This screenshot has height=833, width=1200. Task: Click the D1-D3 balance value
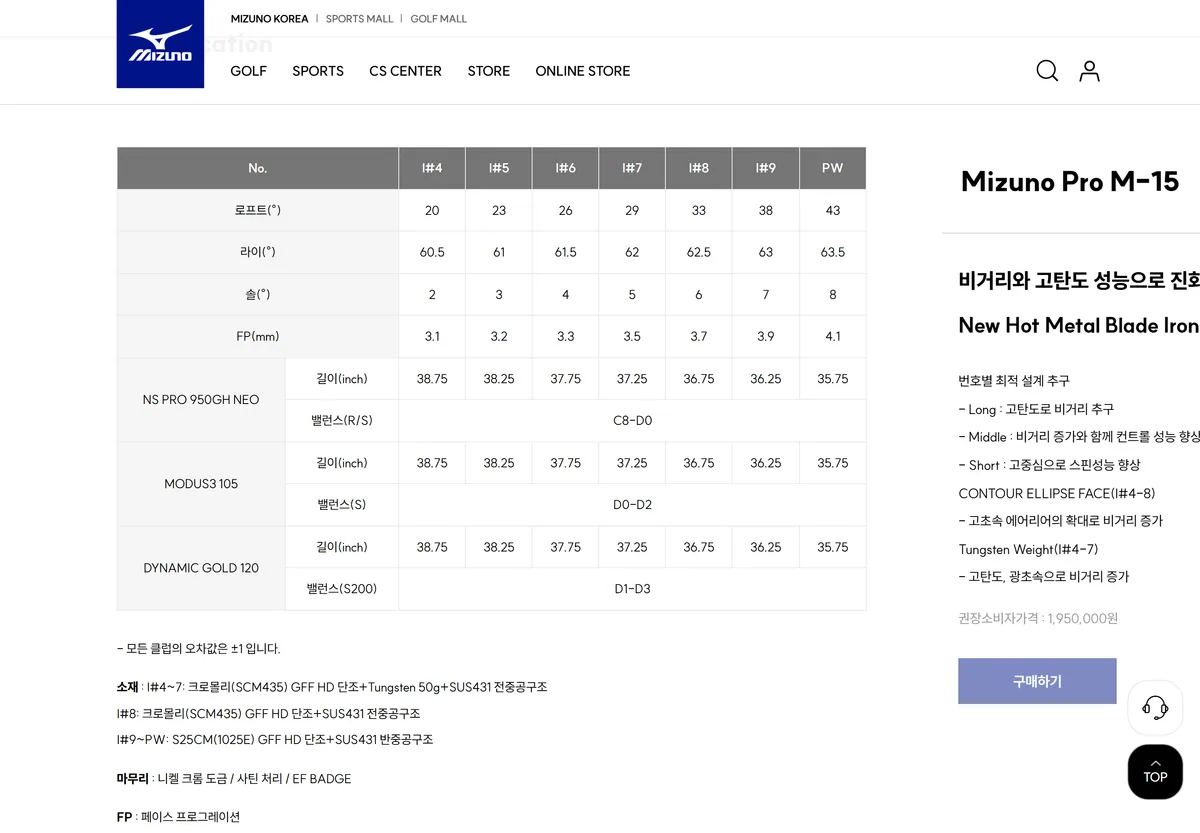(632, 589)
